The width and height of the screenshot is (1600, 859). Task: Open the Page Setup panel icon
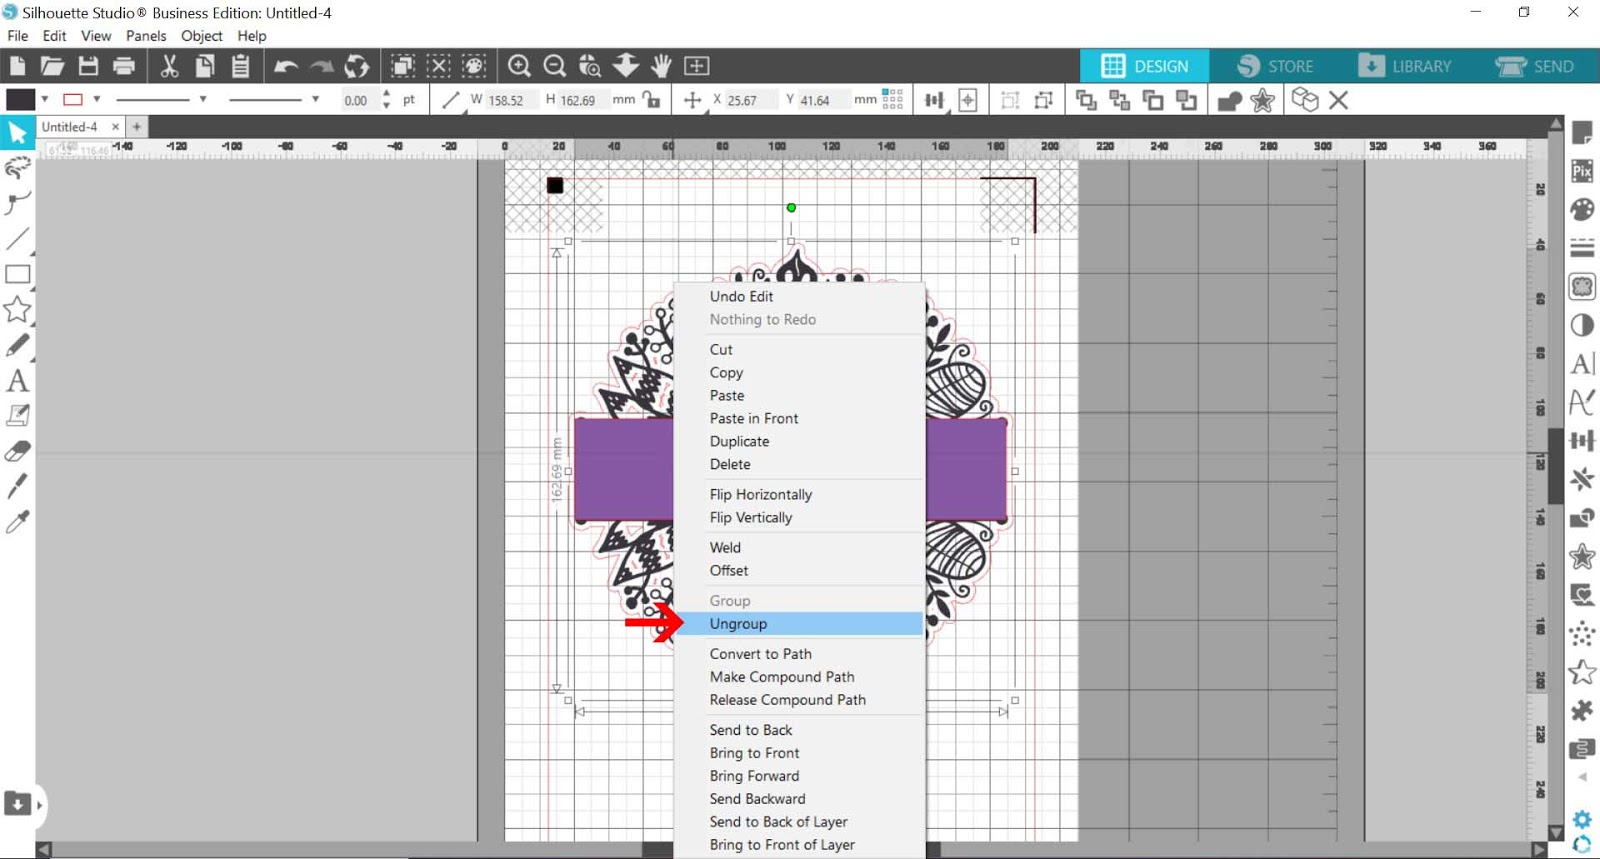coord(1582,132)
